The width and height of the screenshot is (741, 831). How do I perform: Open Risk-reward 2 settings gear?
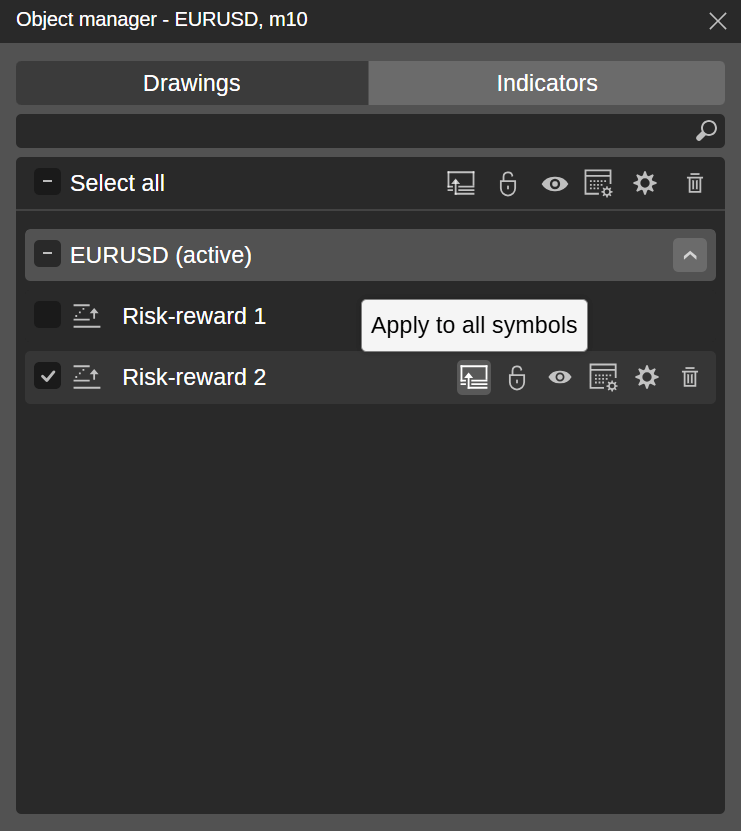pos(647,377)
